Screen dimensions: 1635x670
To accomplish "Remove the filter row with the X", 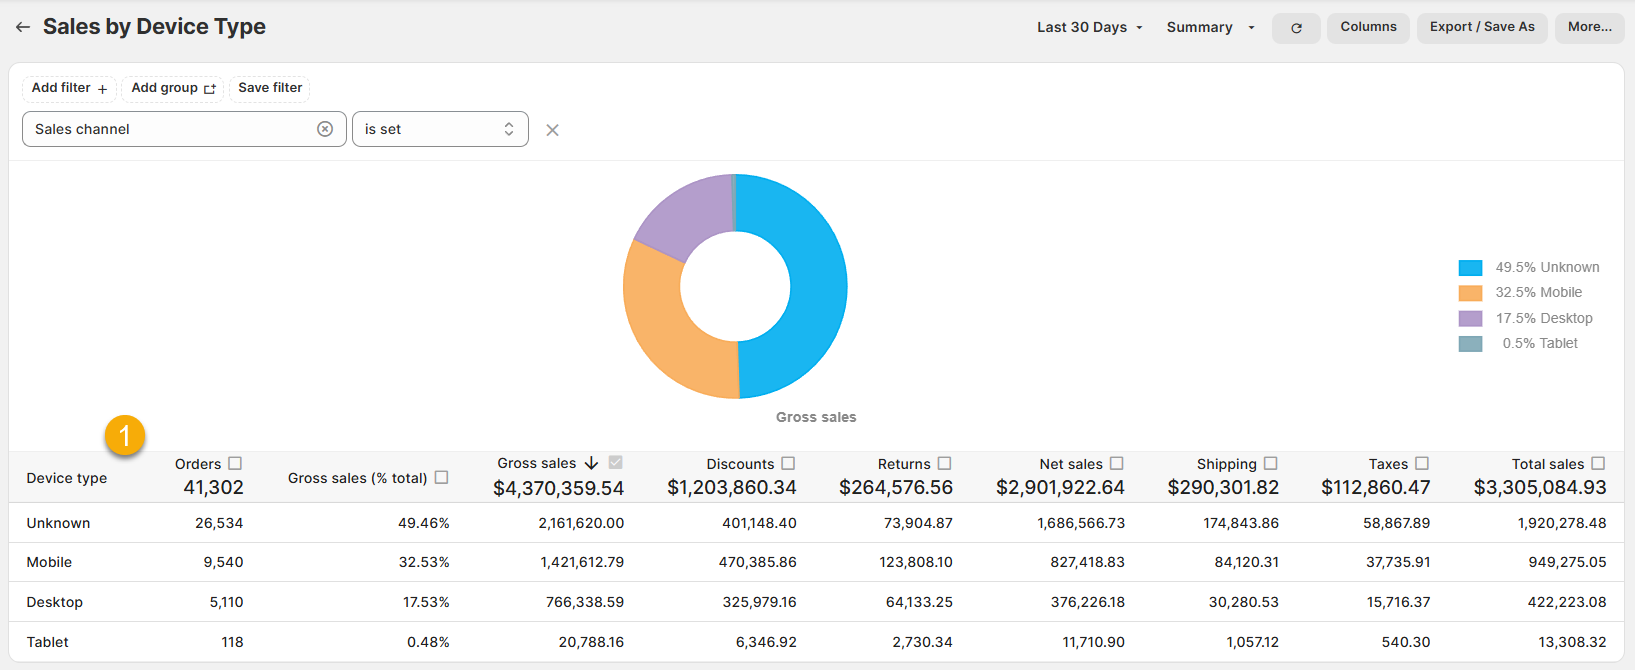I will click(x=552, y=130).
